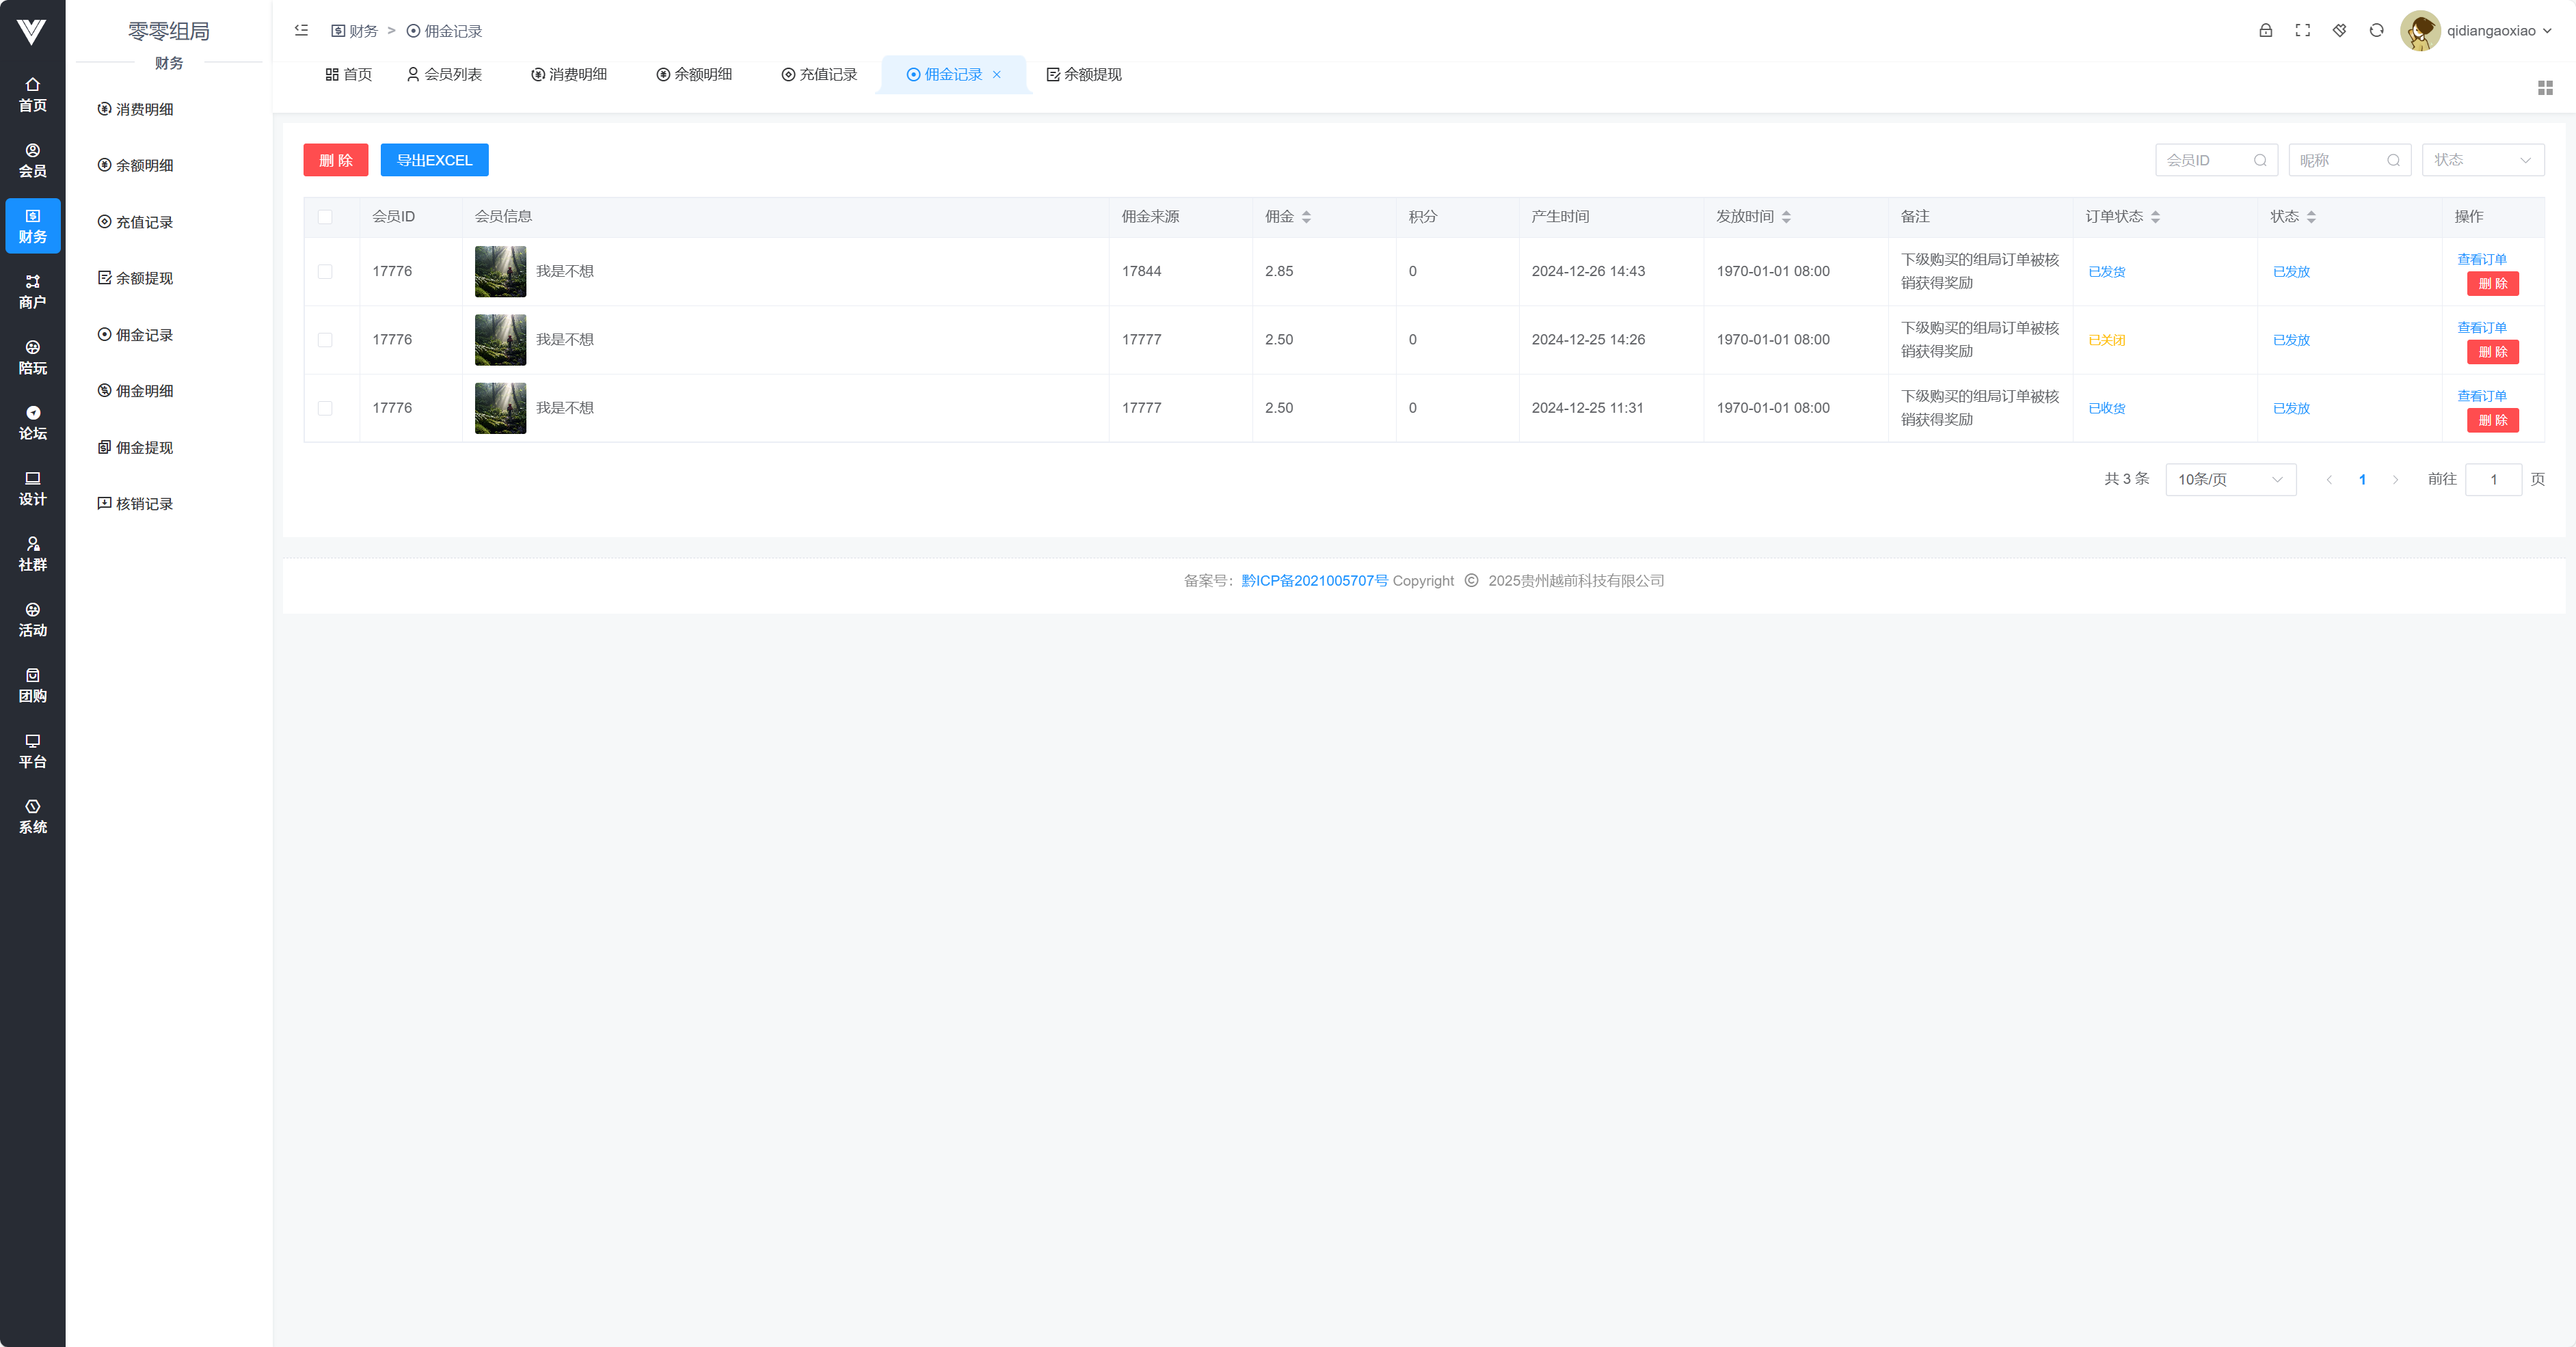Toggle fullscreen mode icon
The height and width of the screenshot is (1347, 2576).
pos(2302,30)
